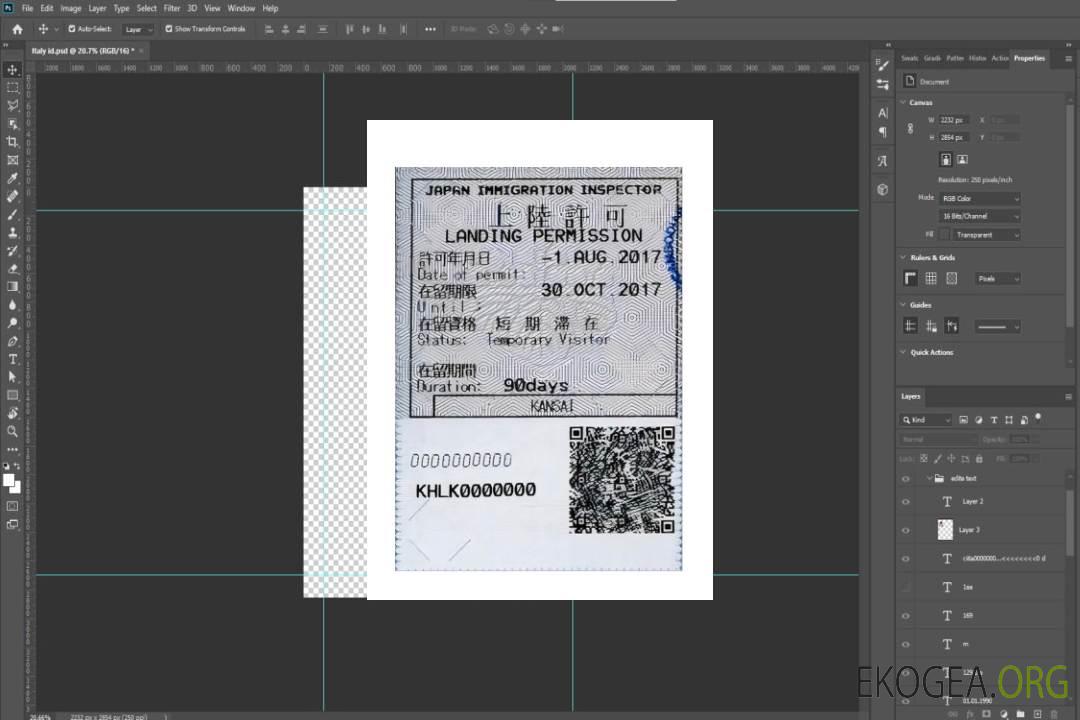Collapse the Rulers & Grids section
1080x720 pixels.
click(x=903, y=257)
